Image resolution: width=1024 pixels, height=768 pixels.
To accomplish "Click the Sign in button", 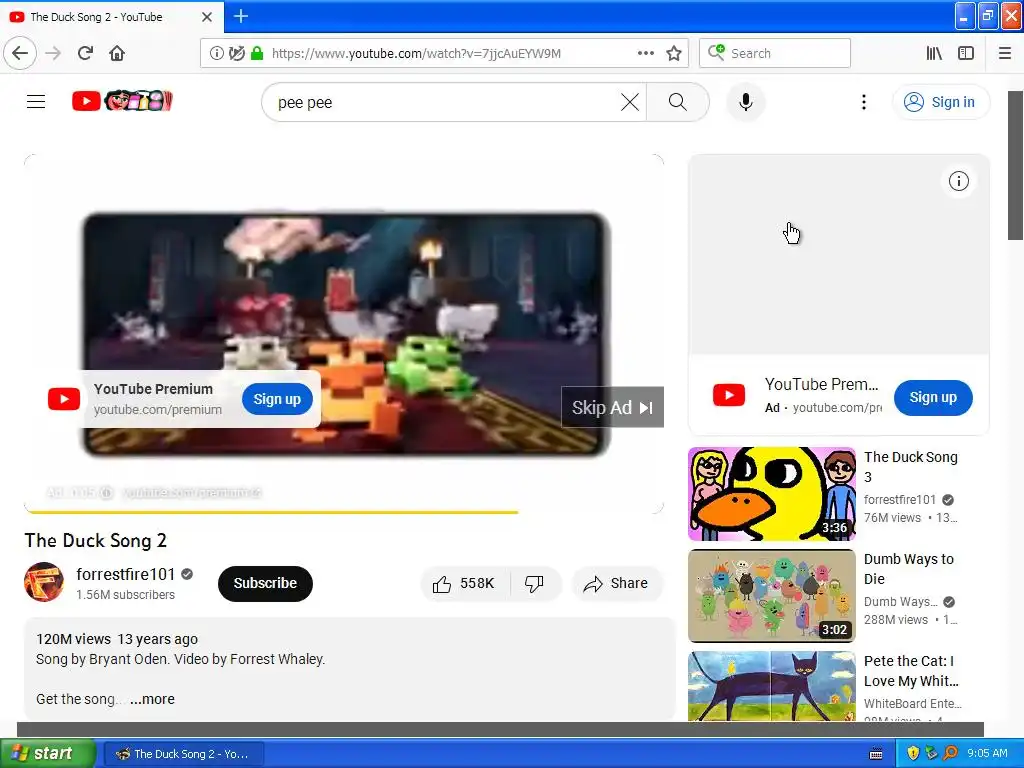I will [x=940, y=102].
